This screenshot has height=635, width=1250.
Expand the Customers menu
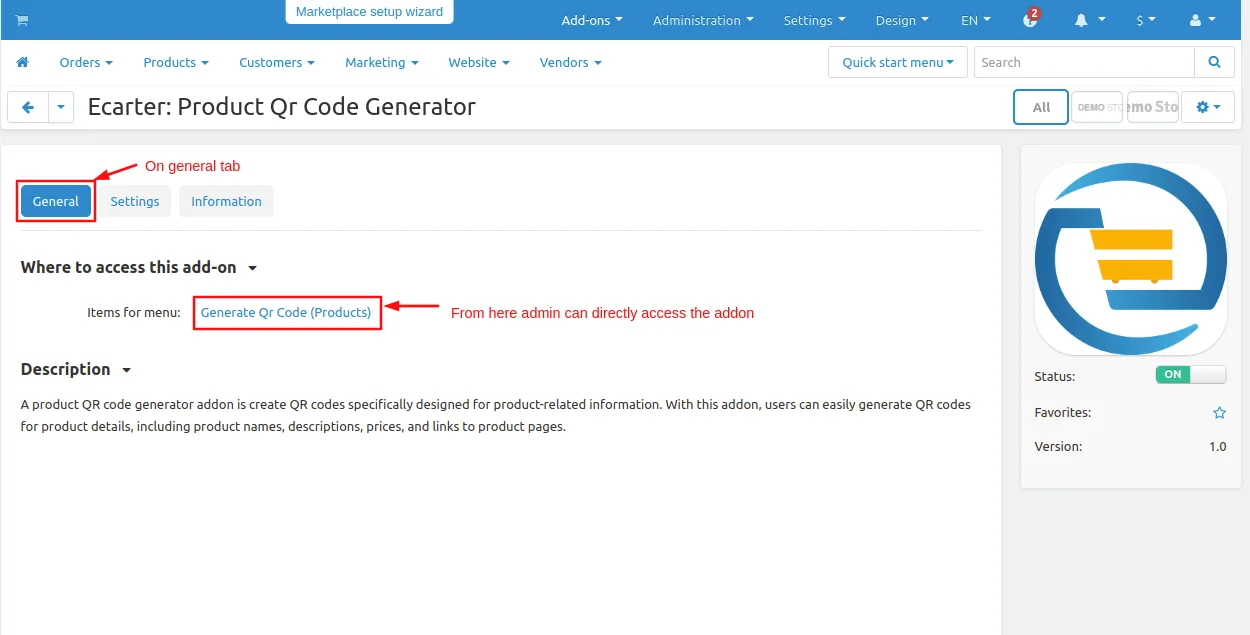[277, 62]
